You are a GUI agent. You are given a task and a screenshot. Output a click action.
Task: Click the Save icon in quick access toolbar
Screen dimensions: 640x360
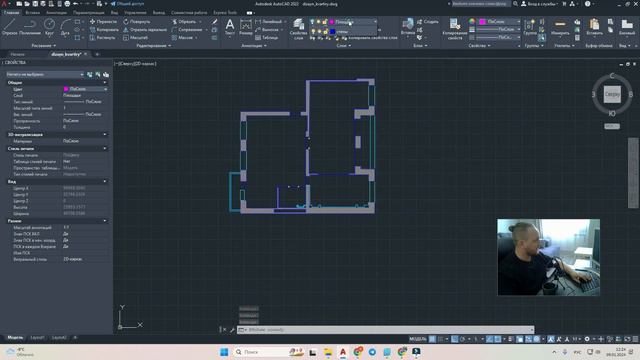pyautogui.click(x=35, y=4)
